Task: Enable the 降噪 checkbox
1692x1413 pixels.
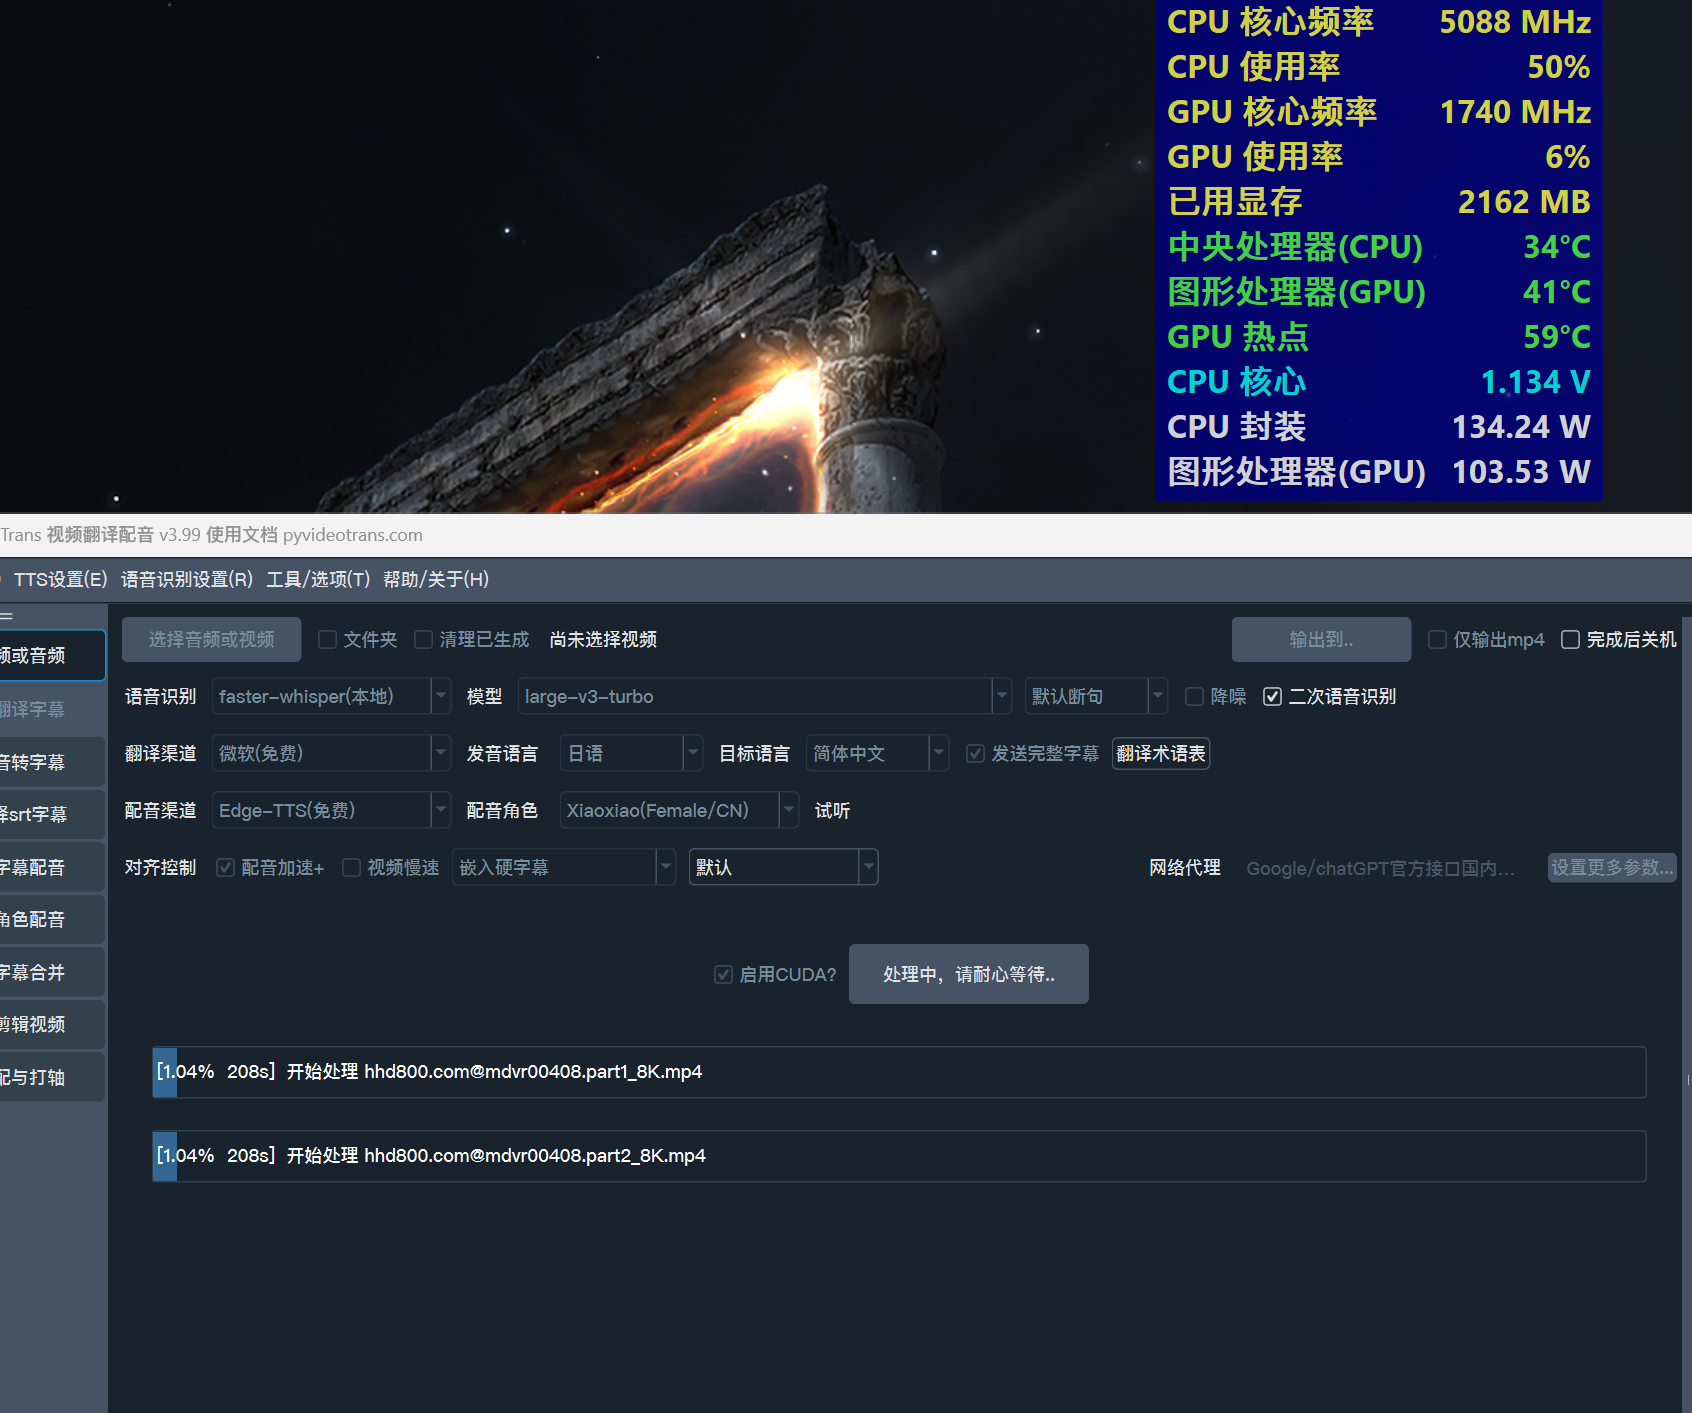Action: (x=1195, y=697)
